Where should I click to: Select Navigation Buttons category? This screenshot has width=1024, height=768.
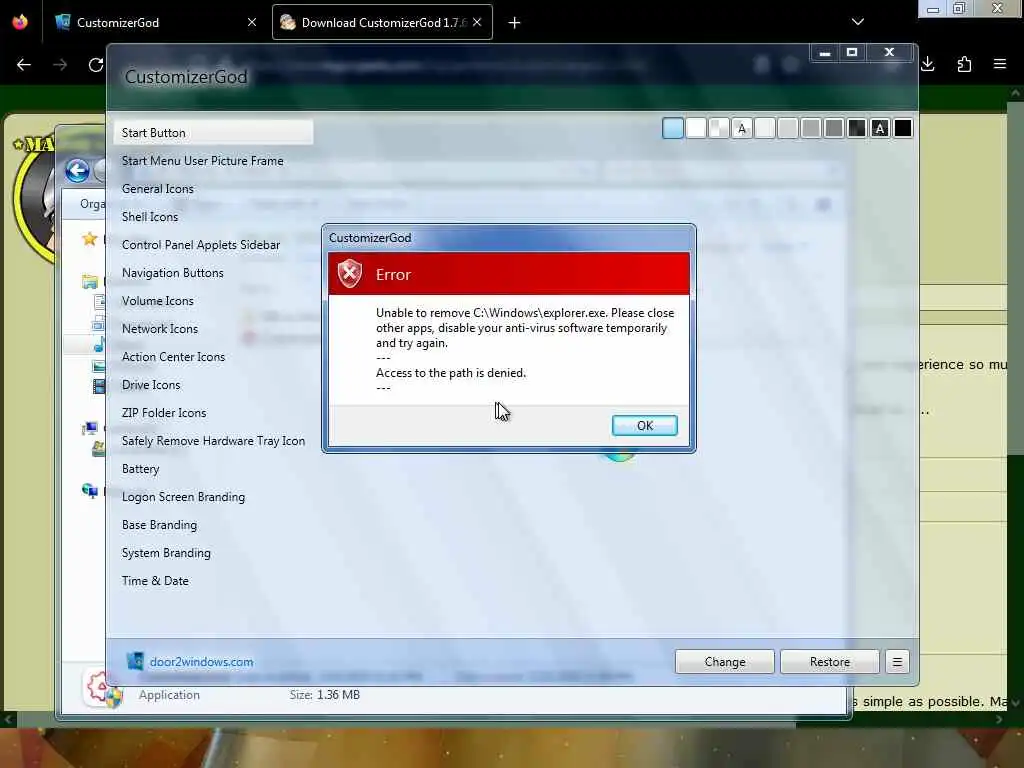coord(172,273)
